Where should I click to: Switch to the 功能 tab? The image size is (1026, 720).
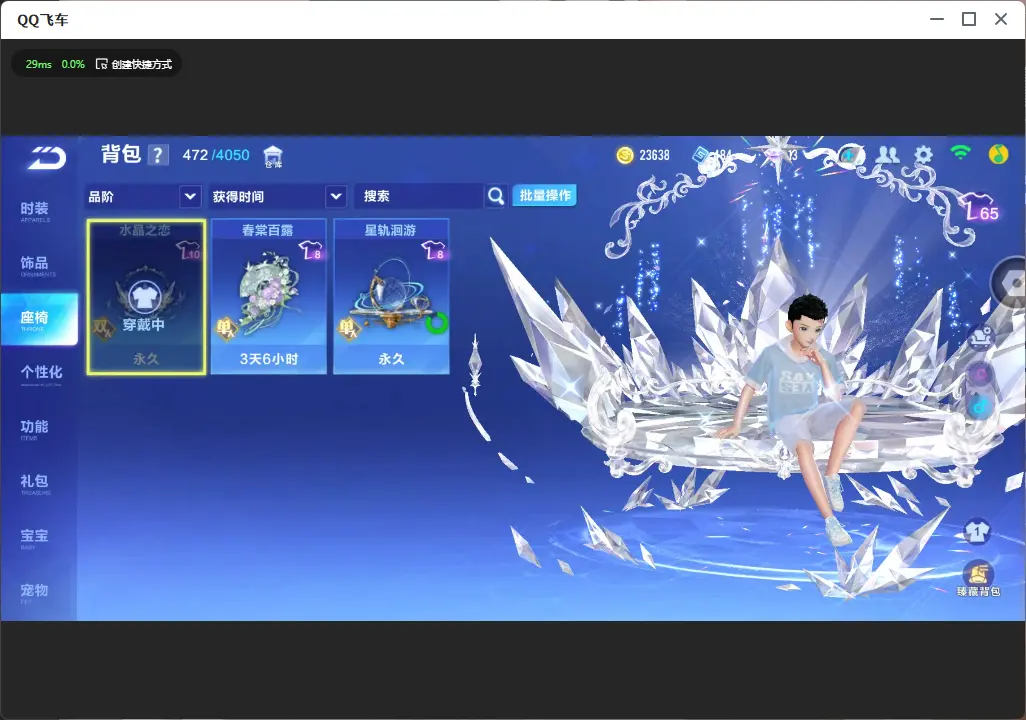35,429
